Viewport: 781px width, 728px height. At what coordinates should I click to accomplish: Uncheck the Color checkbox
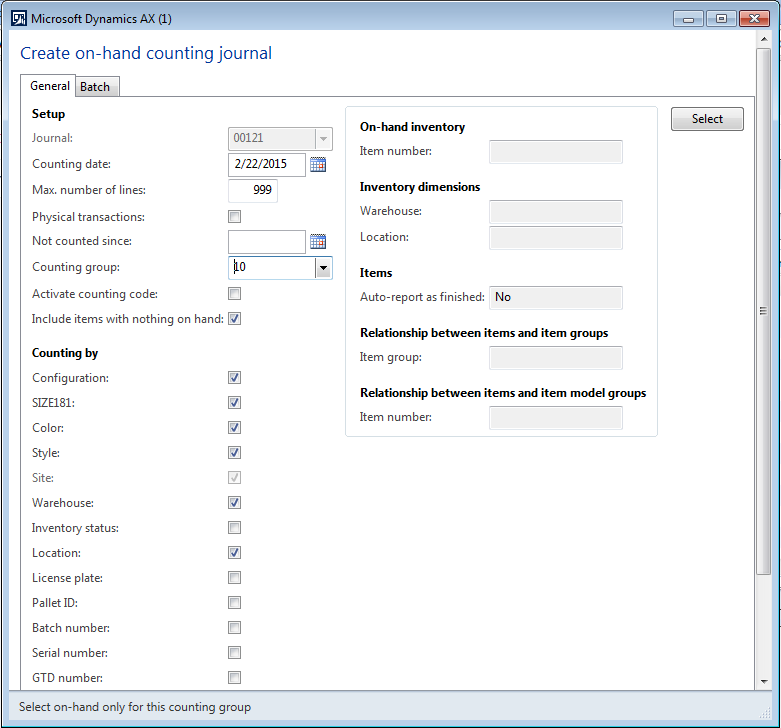coord(234,427)
